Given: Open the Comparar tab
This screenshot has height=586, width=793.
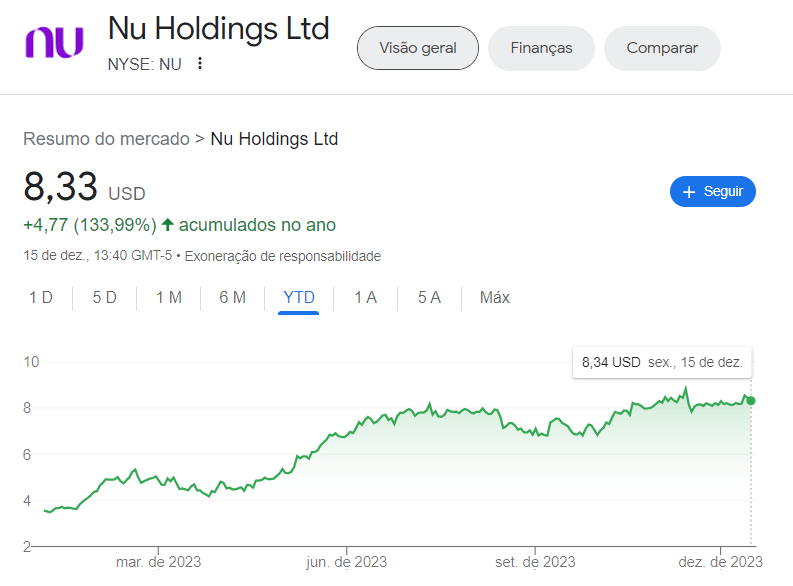Looking at the screenshot, I should pos(662,48).
